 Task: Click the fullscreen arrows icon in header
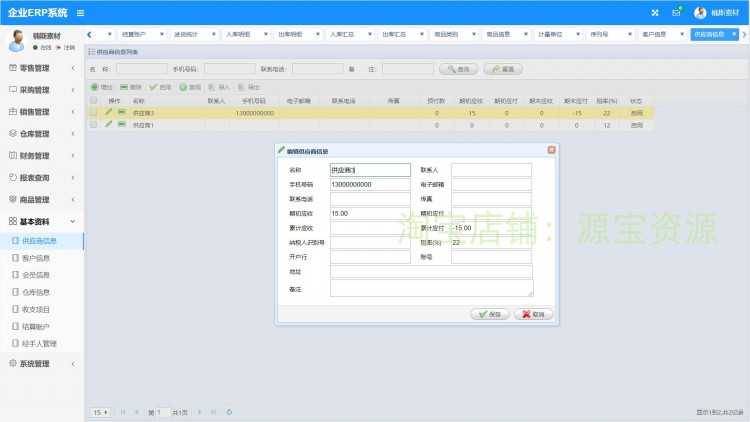pos(655,13)
